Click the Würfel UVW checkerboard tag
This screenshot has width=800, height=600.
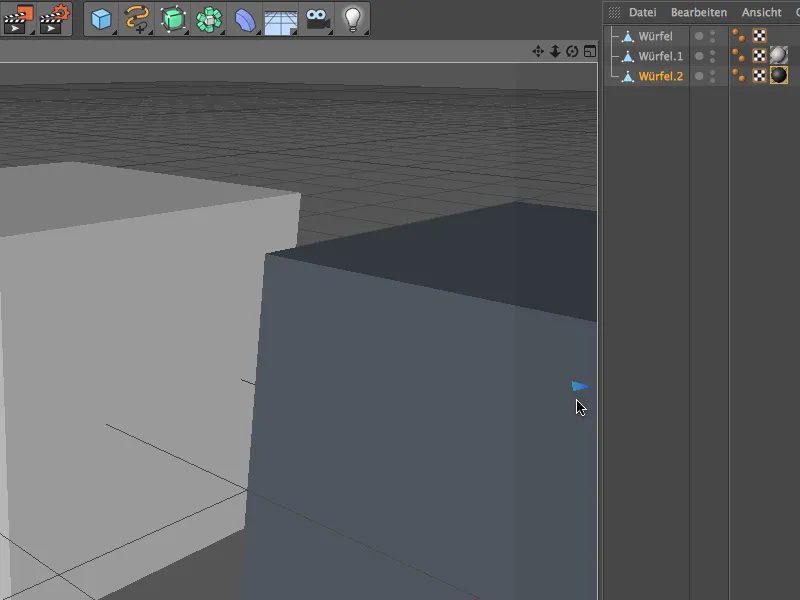tap(759, 35)
